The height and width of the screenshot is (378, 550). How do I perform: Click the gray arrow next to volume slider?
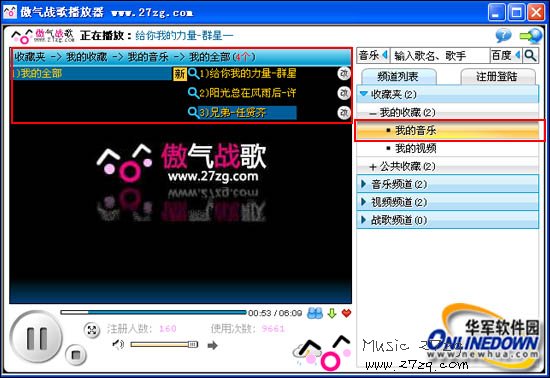[212, 345]
